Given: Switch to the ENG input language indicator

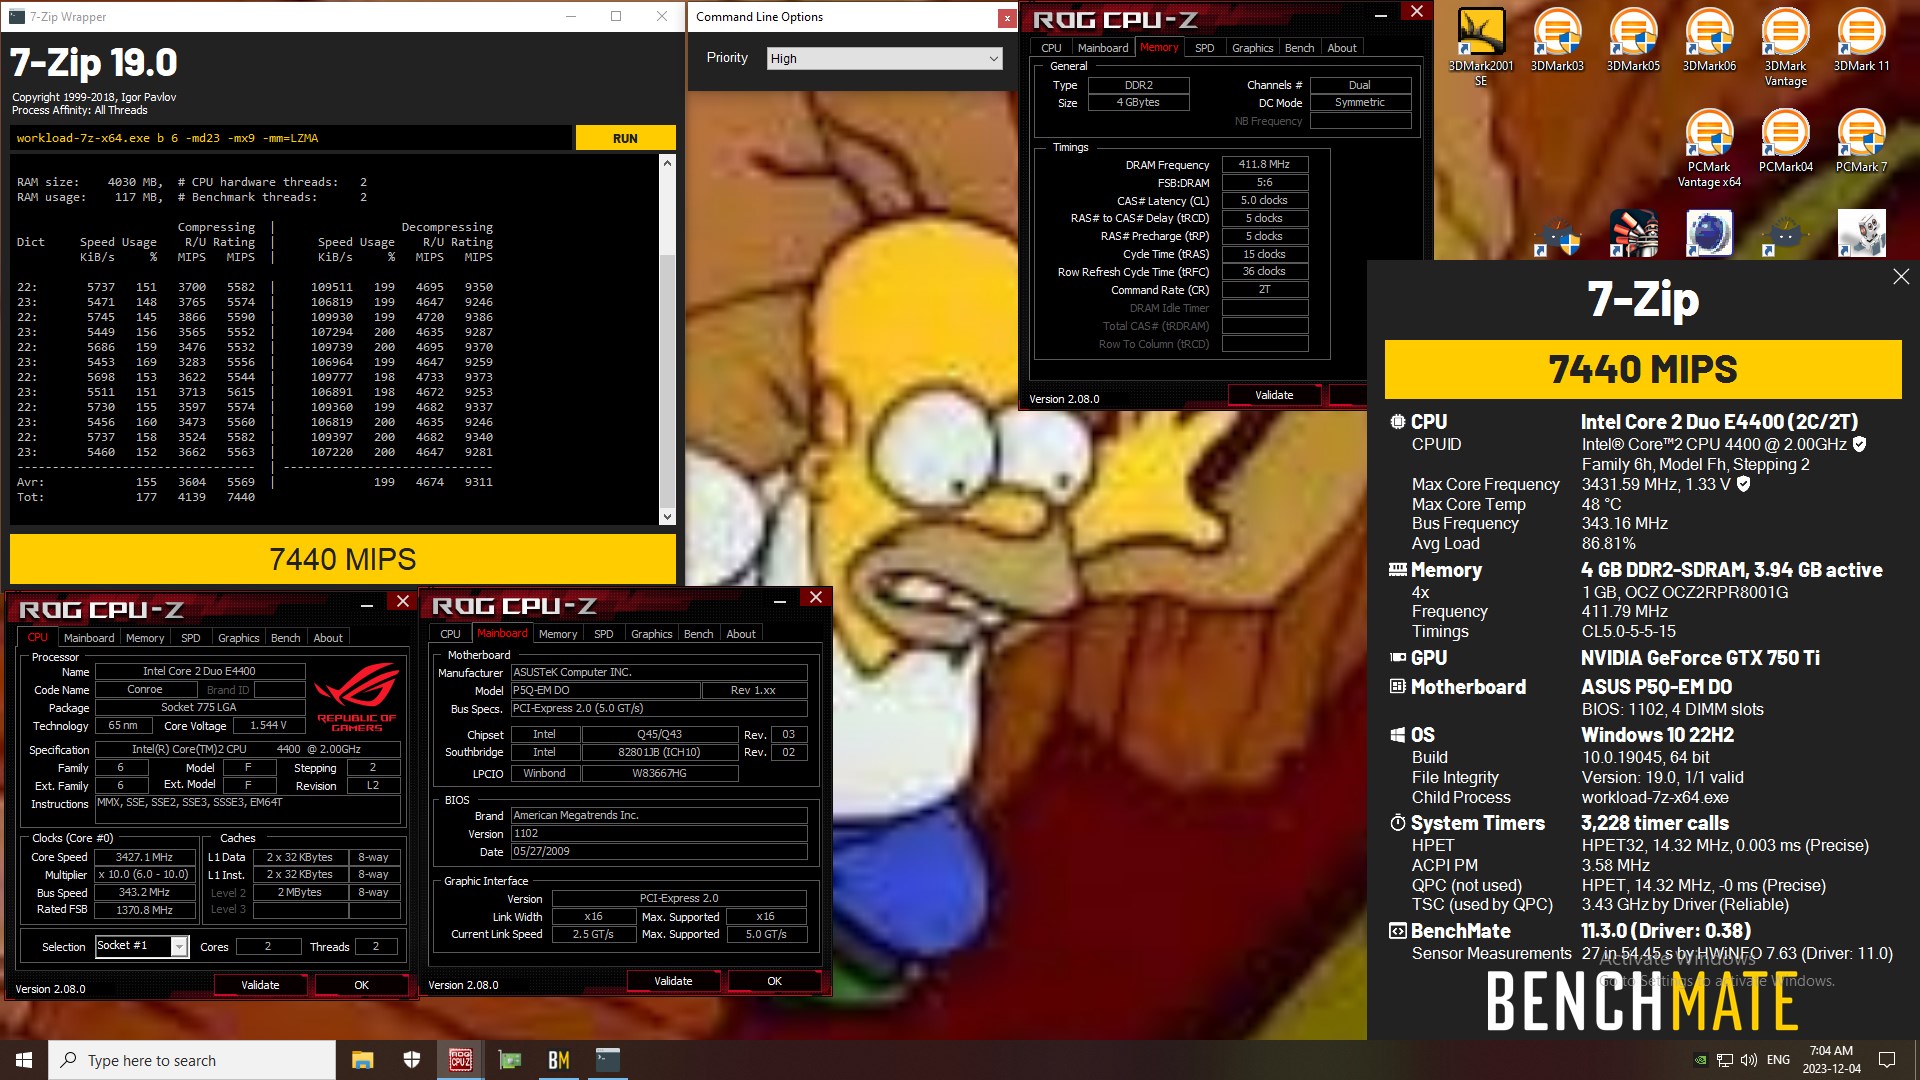Looking at the screenshot, I should click(x=1778, y=1060).
